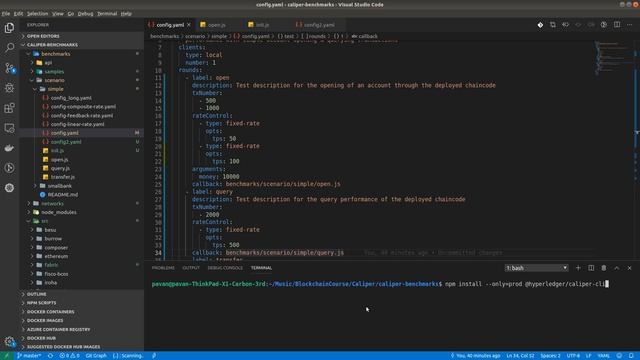This screenshot has height=360, width=640.
Task: Open the editor More Actions ellipsis
Action: tap(630, 25)
